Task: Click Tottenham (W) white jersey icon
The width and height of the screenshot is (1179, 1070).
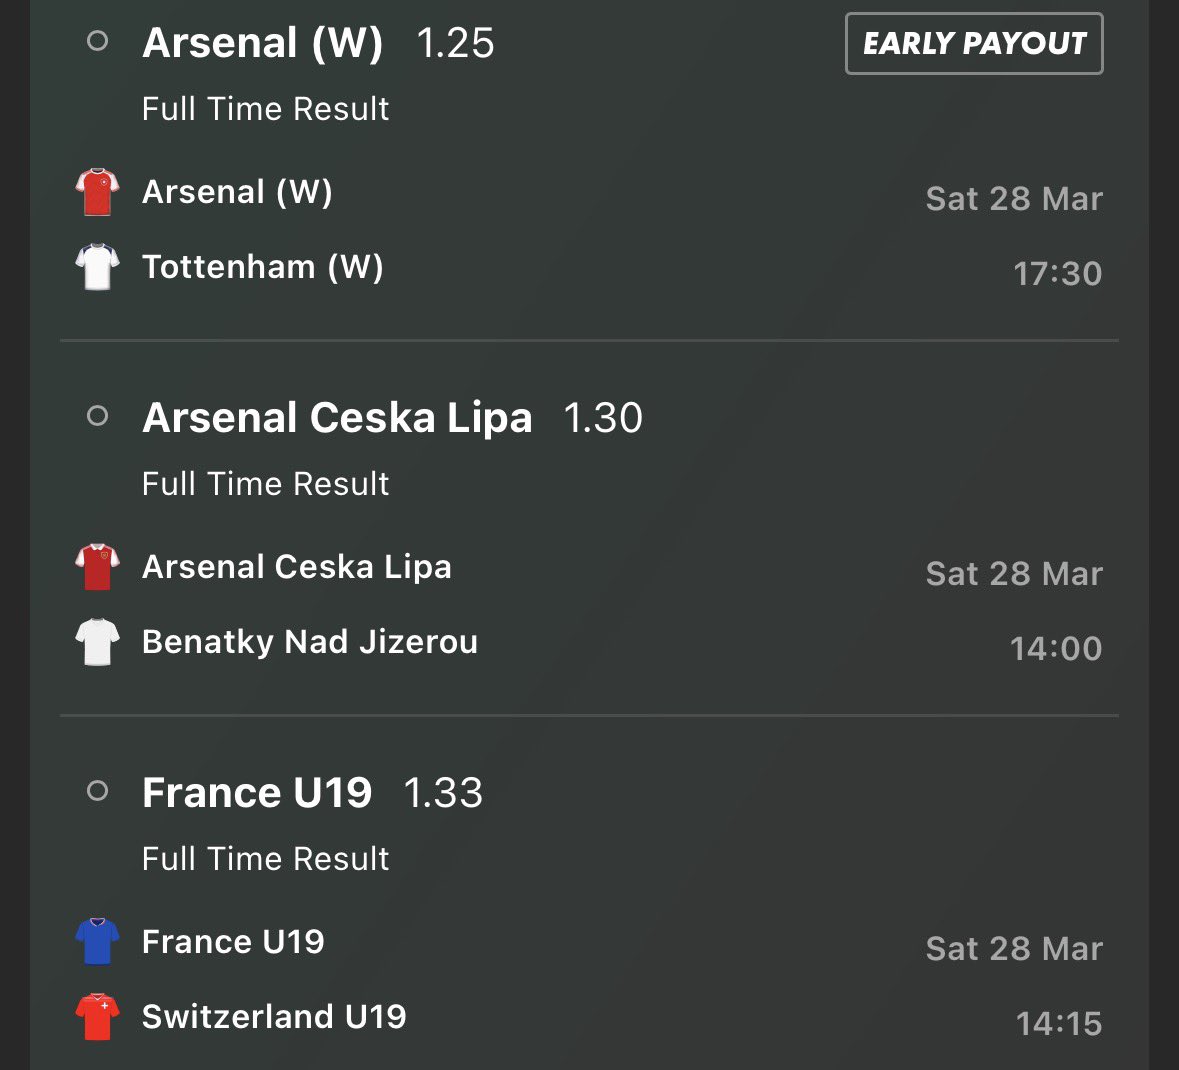Action: 97,267
